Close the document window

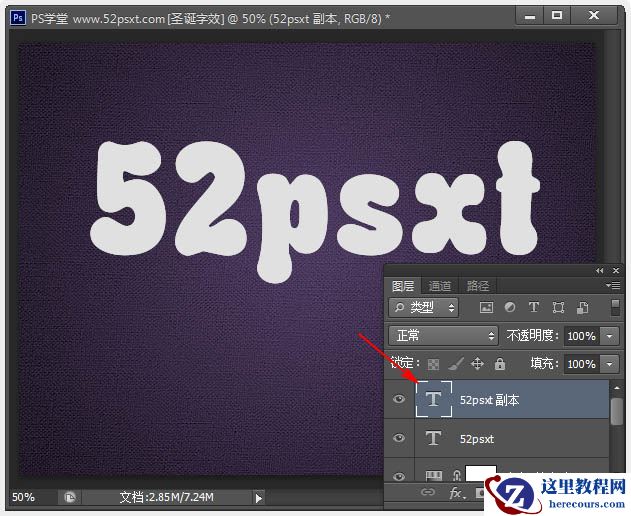point(594,16)
